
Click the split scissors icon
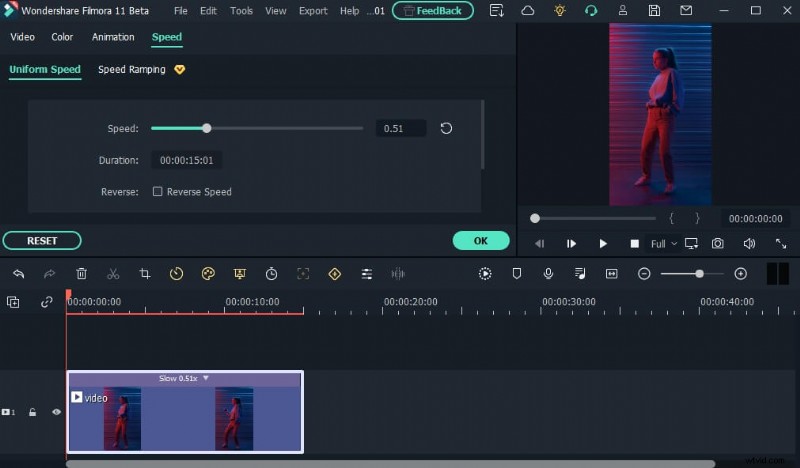click(113, 274)
